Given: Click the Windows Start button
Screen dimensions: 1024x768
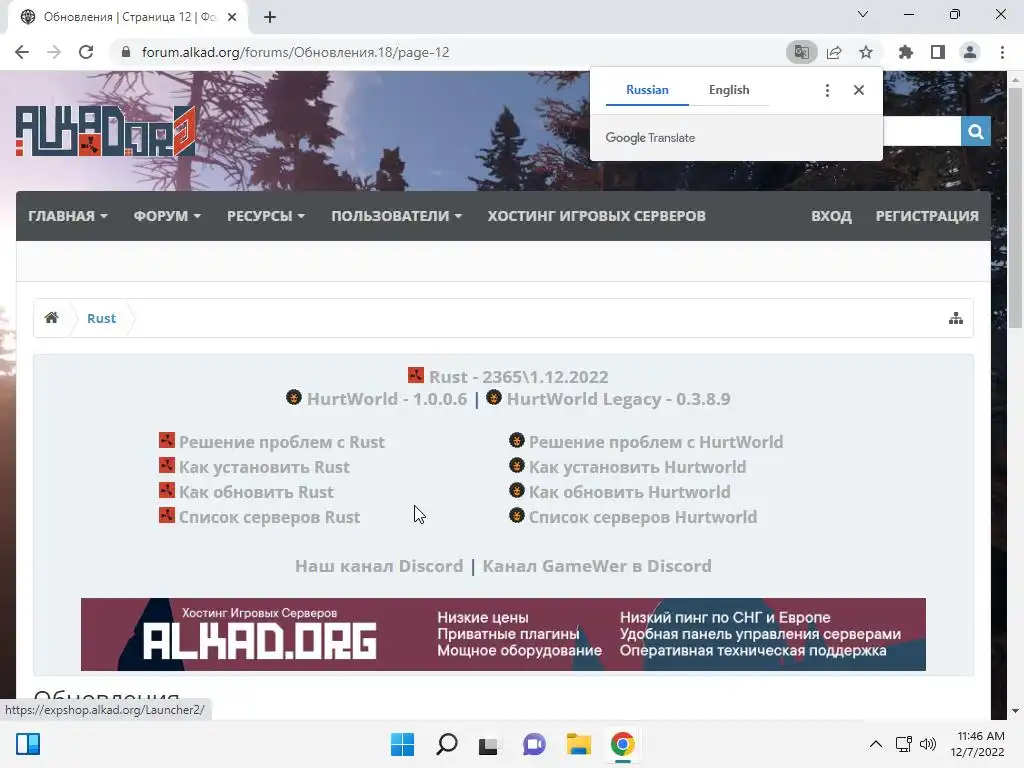Looking at the screenshot, I should 402,744.
